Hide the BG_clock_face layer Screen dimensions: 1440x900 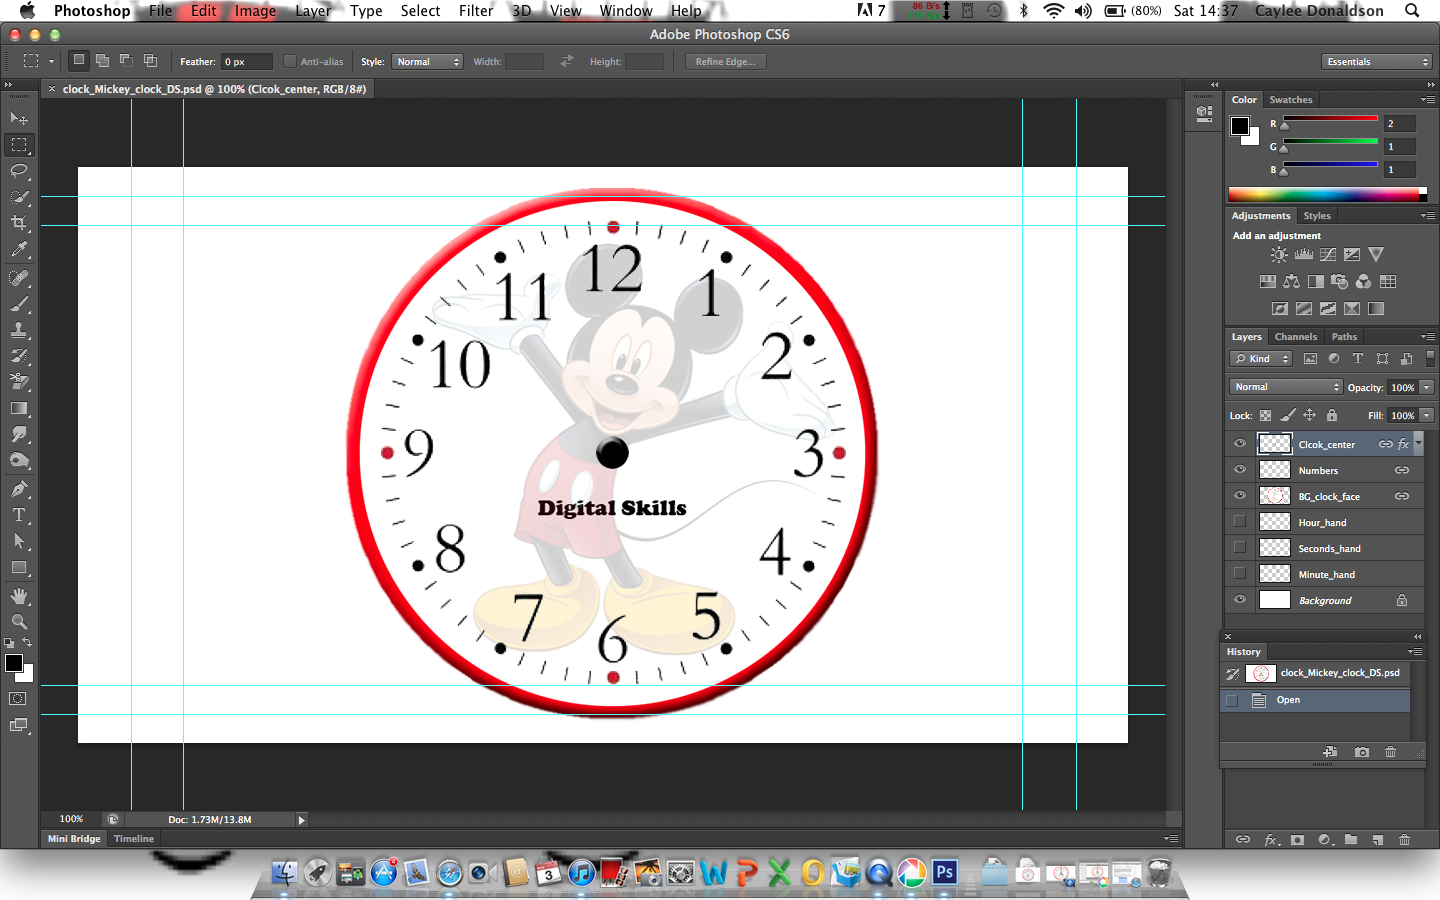(1240, 496)
